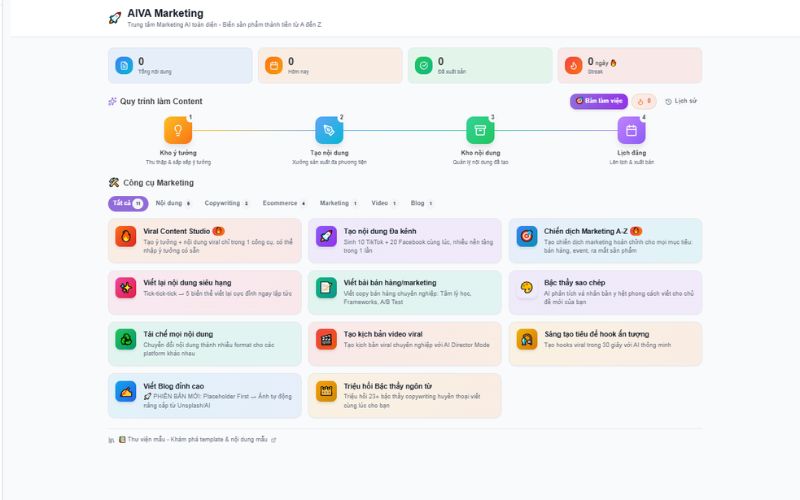Click Triệu hồi Bậc thầy ngôn từ icon
Screen dimensions: 800x500
326,391
